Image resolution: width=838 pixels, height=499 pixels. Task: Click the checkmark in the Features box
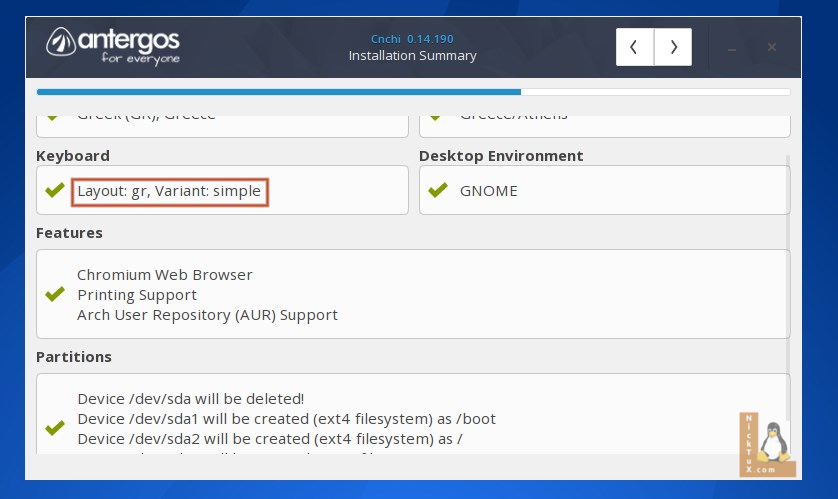coord(55,295)
